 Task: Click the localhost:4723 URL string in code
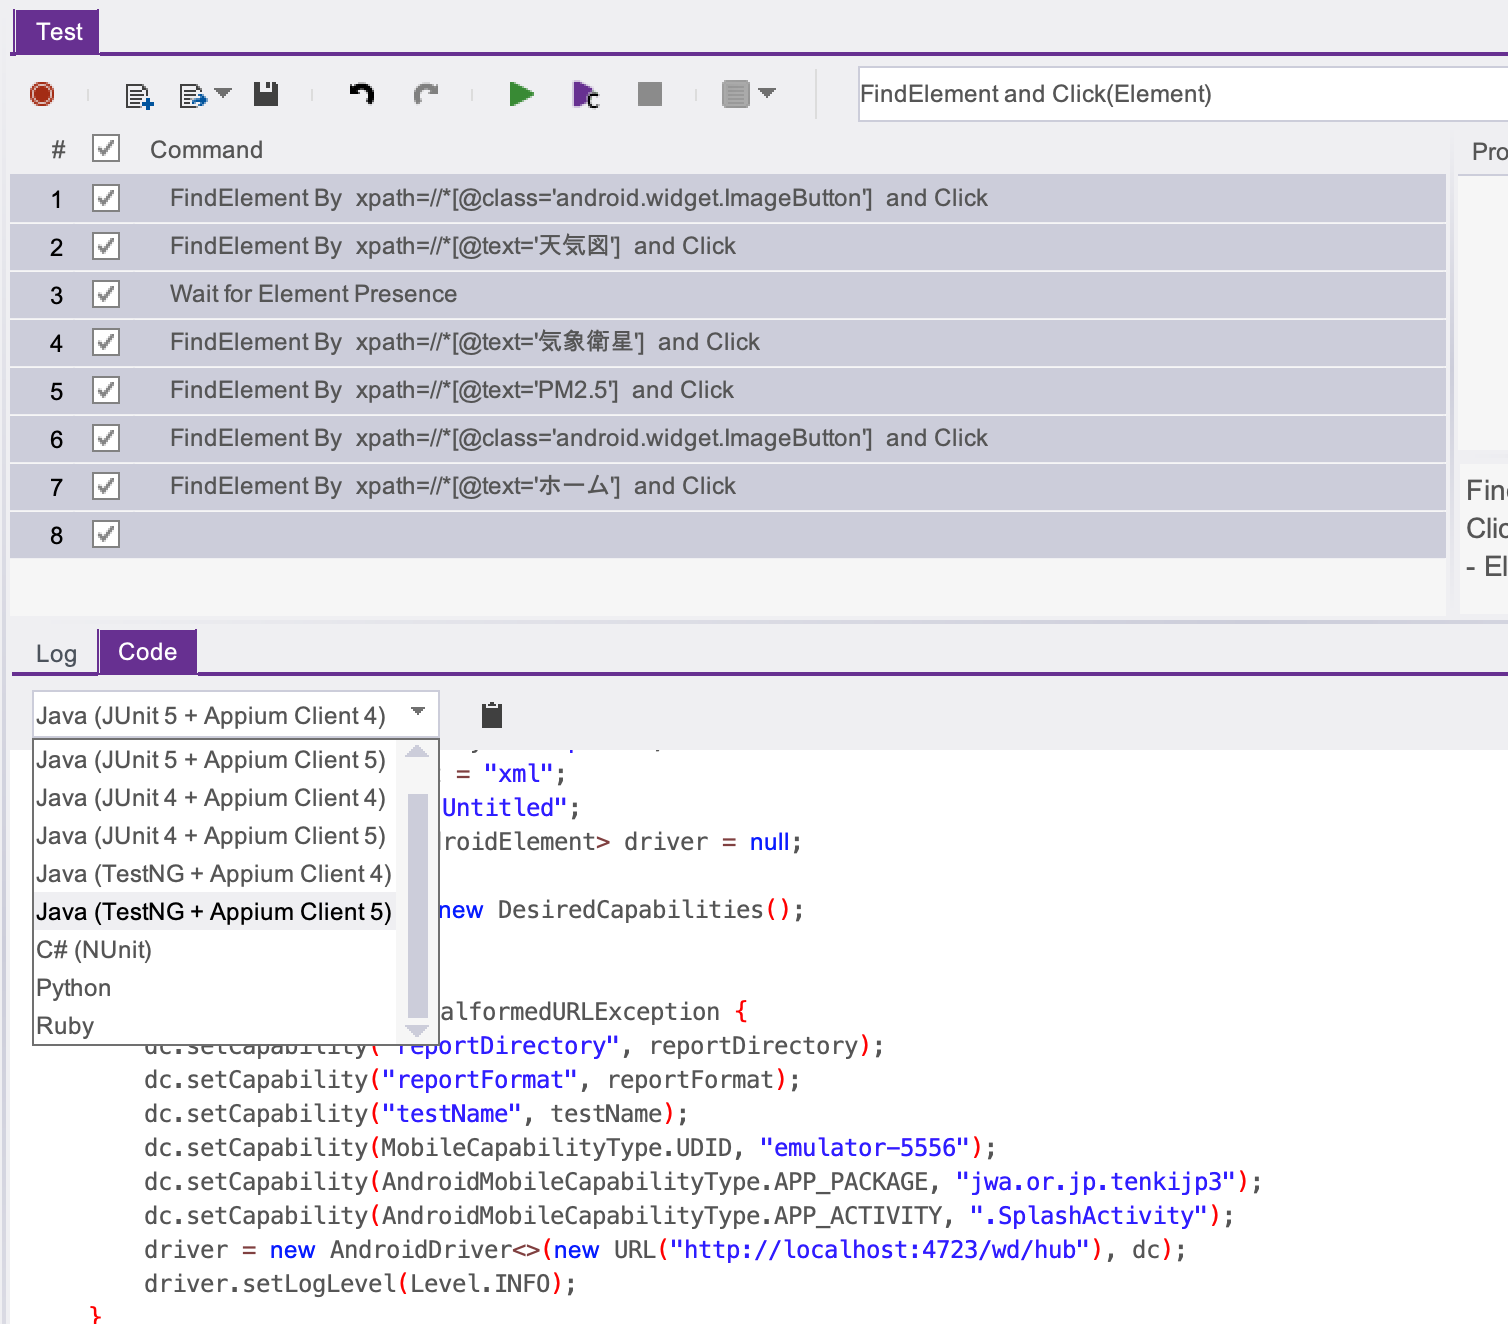(x=880, y=1249)
